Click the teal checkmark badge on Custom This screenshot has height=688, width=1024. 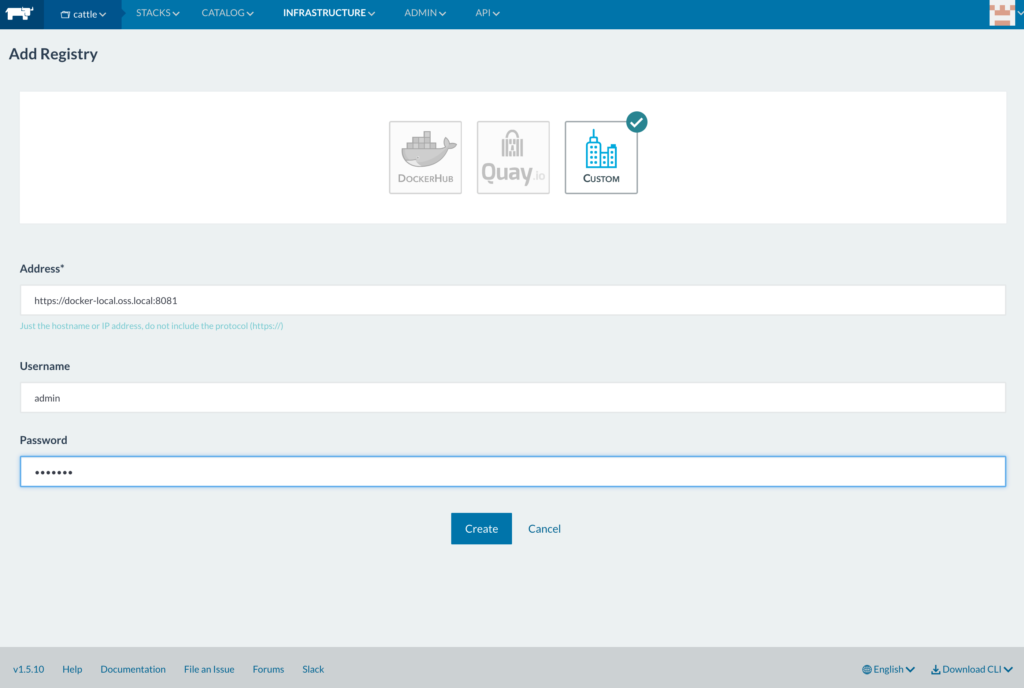coord(636,122)
